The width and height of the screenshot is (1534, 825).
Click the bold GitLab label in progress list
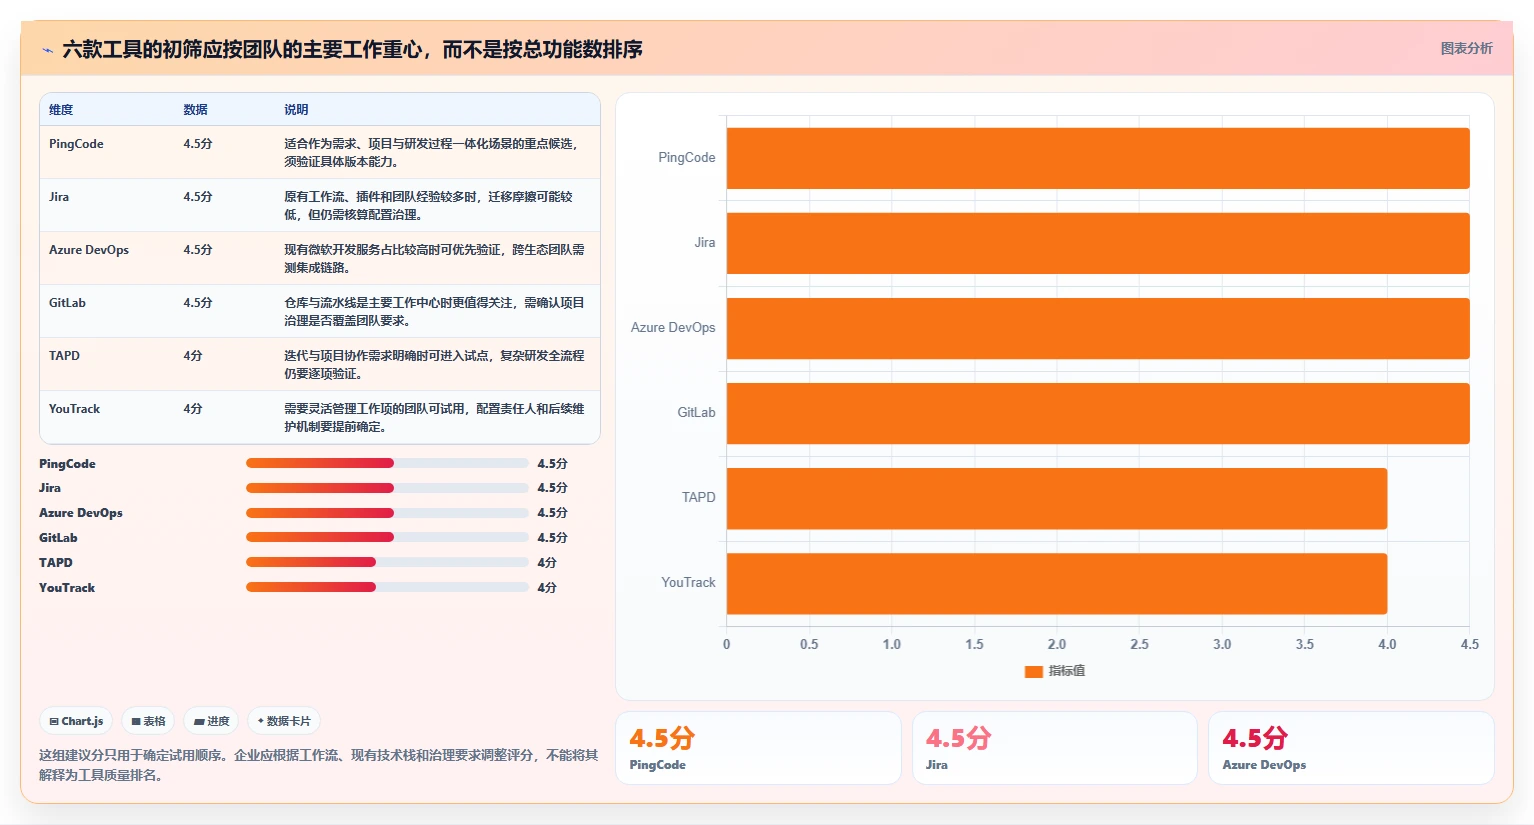click(x=58, y=538)
